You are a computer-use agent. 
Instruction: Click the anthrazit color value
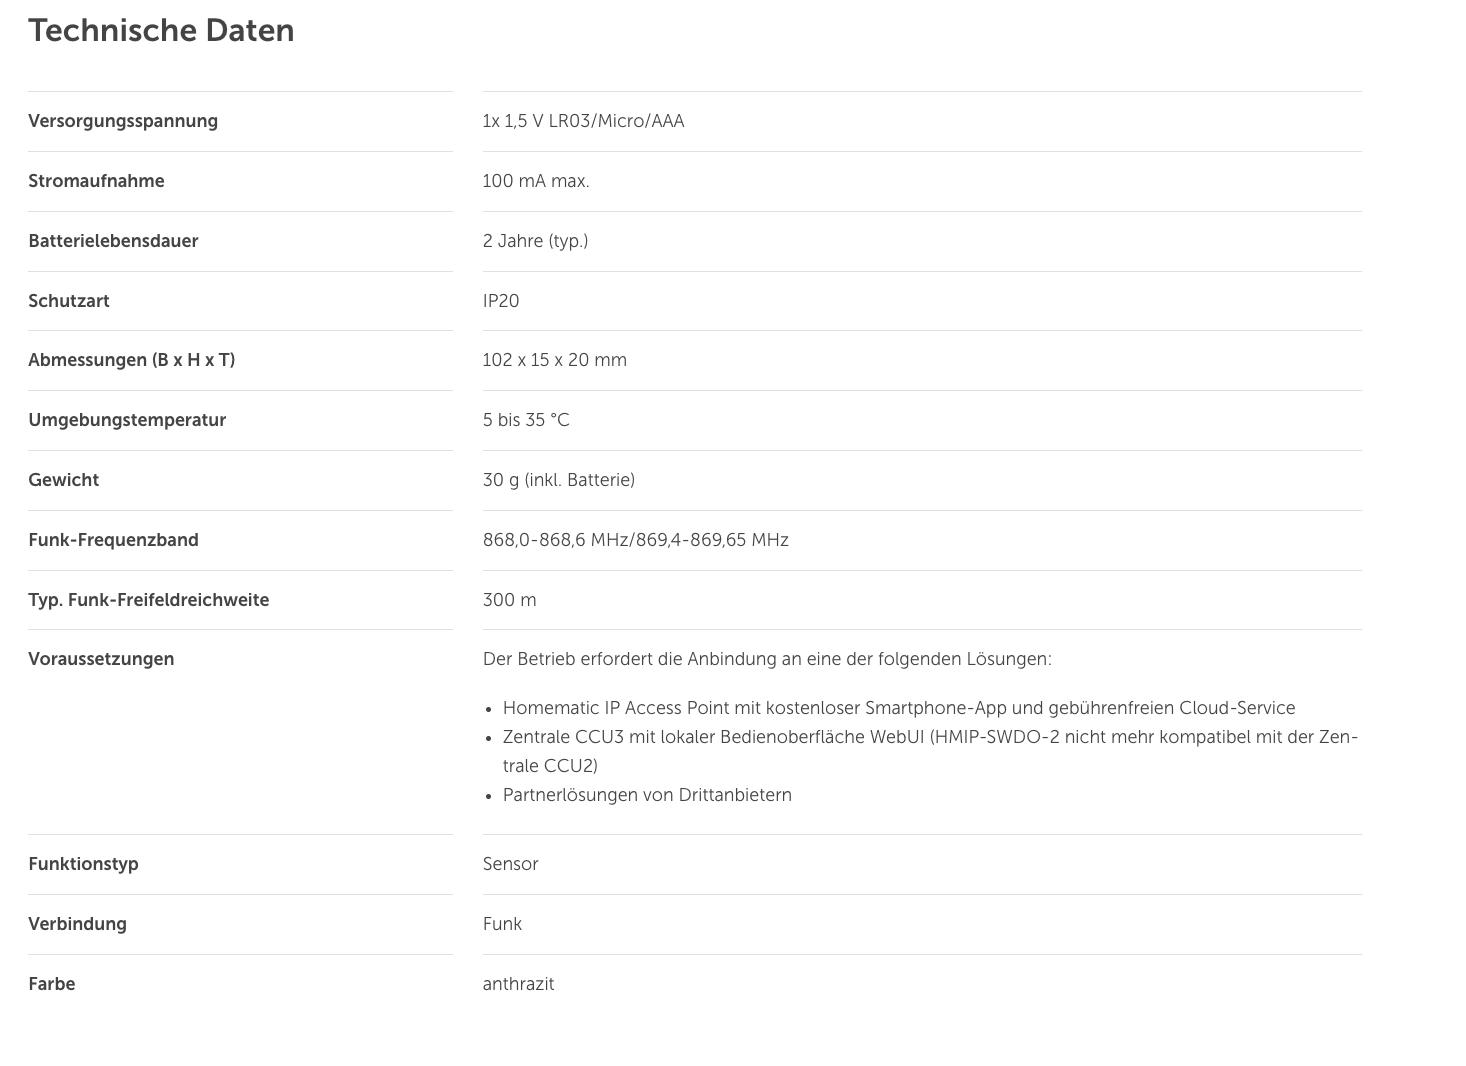click(518, 984)
